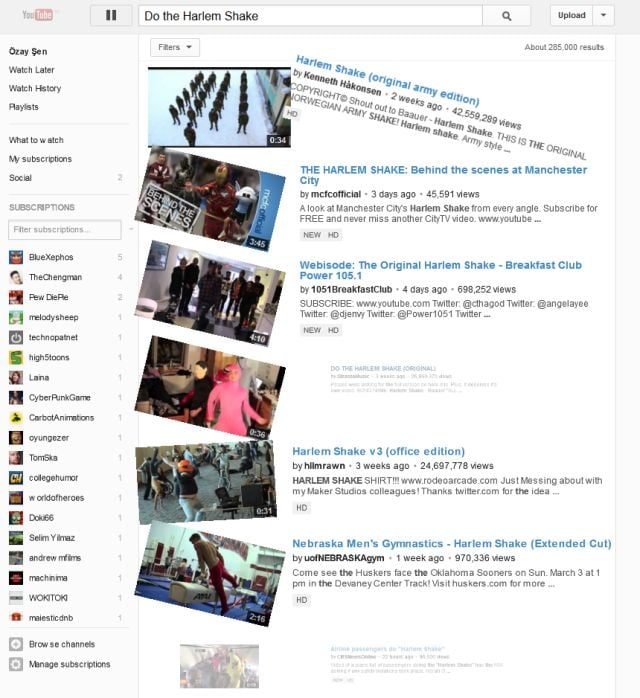This screenshot has height=698, width=640.
Task: Click the TomSka channel icon
Action: (16, 458)
